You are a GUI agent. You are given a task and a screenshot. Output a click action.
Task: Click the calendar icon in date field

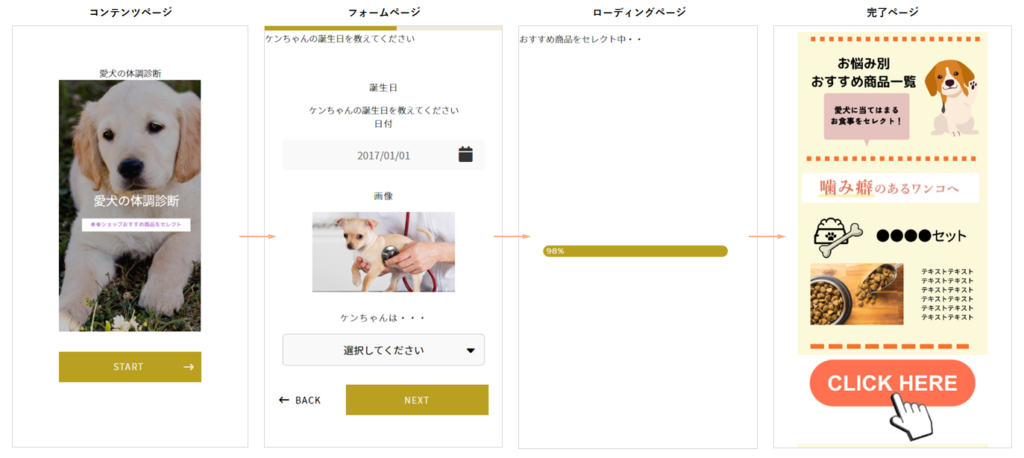pyautogui.click(x=465, y=154)
